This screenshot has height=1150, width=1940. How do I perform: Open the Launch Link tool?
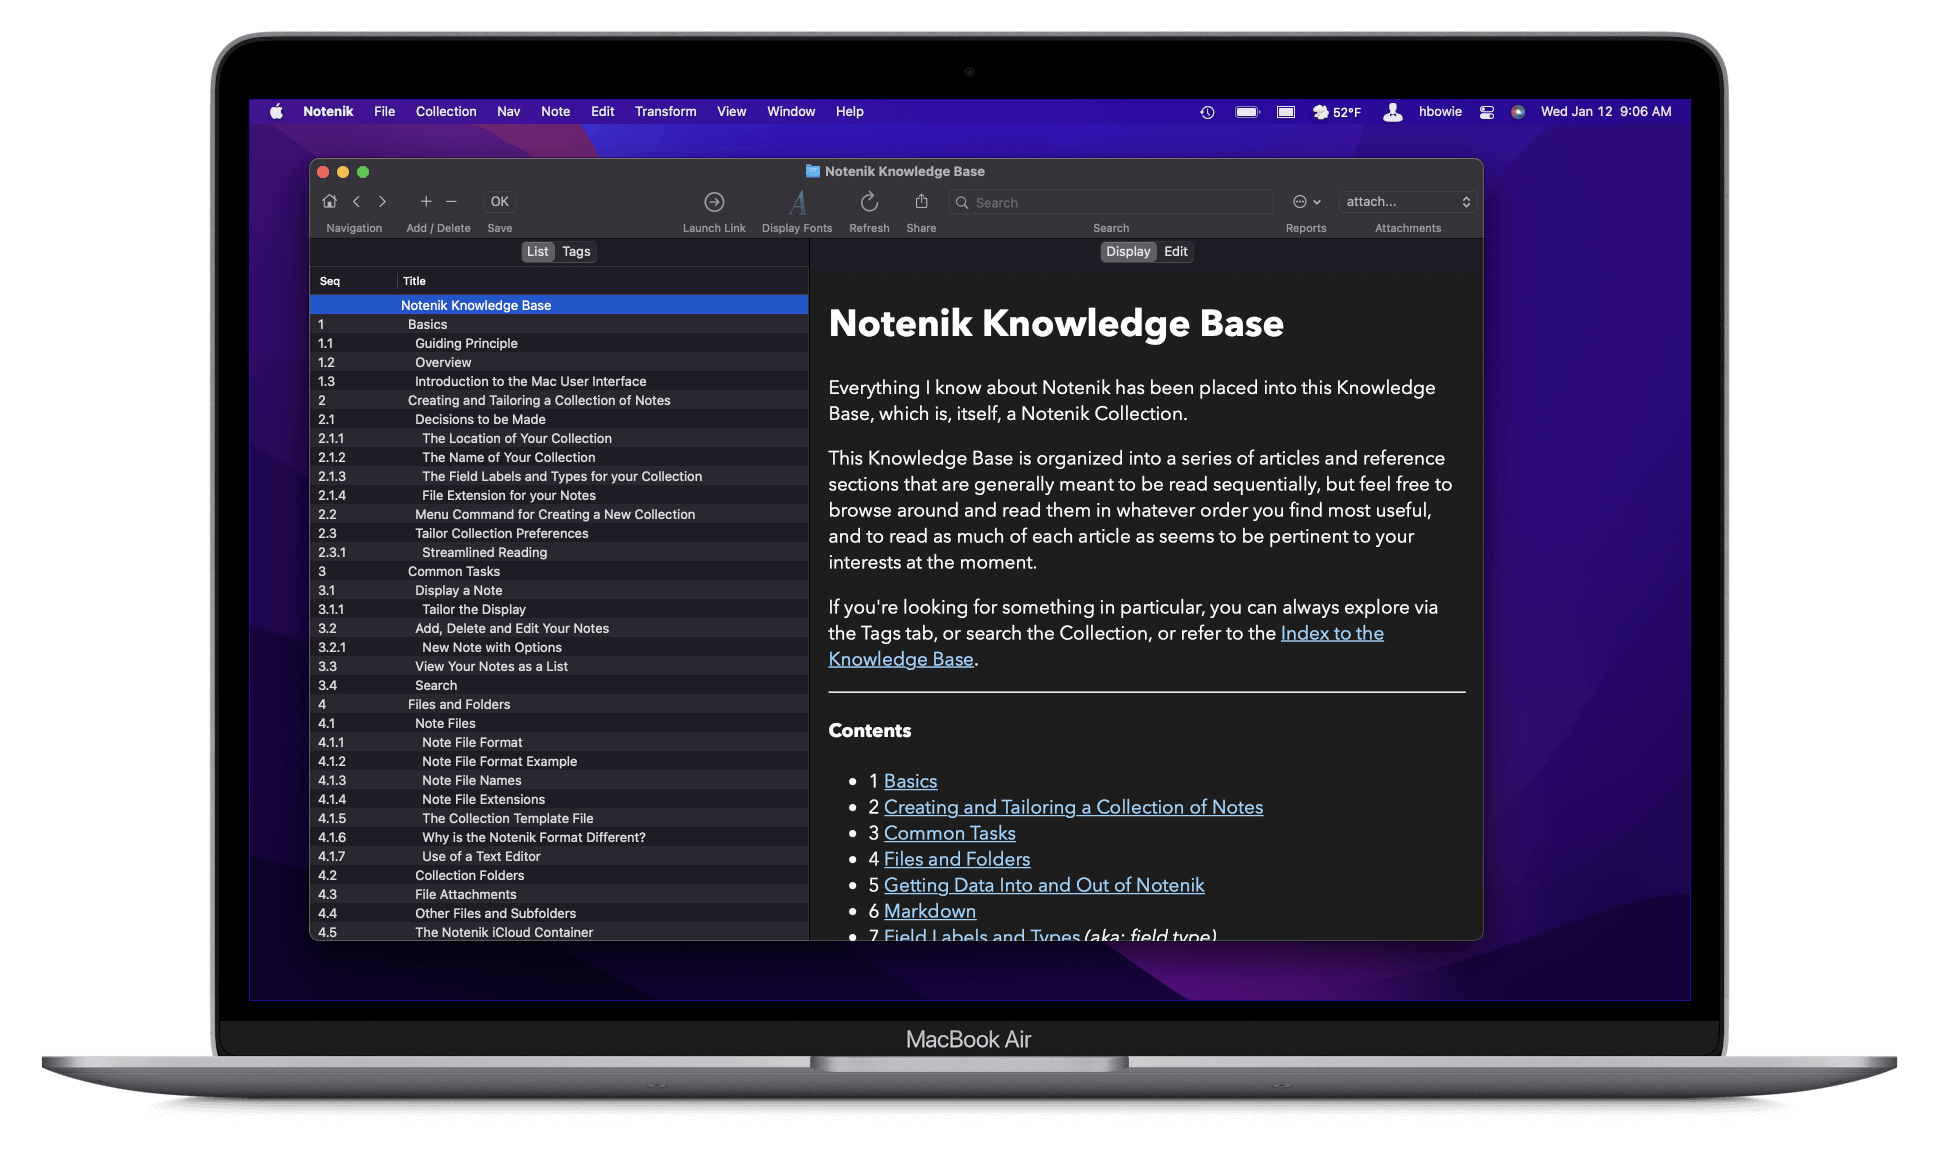[x=713, y=201]
